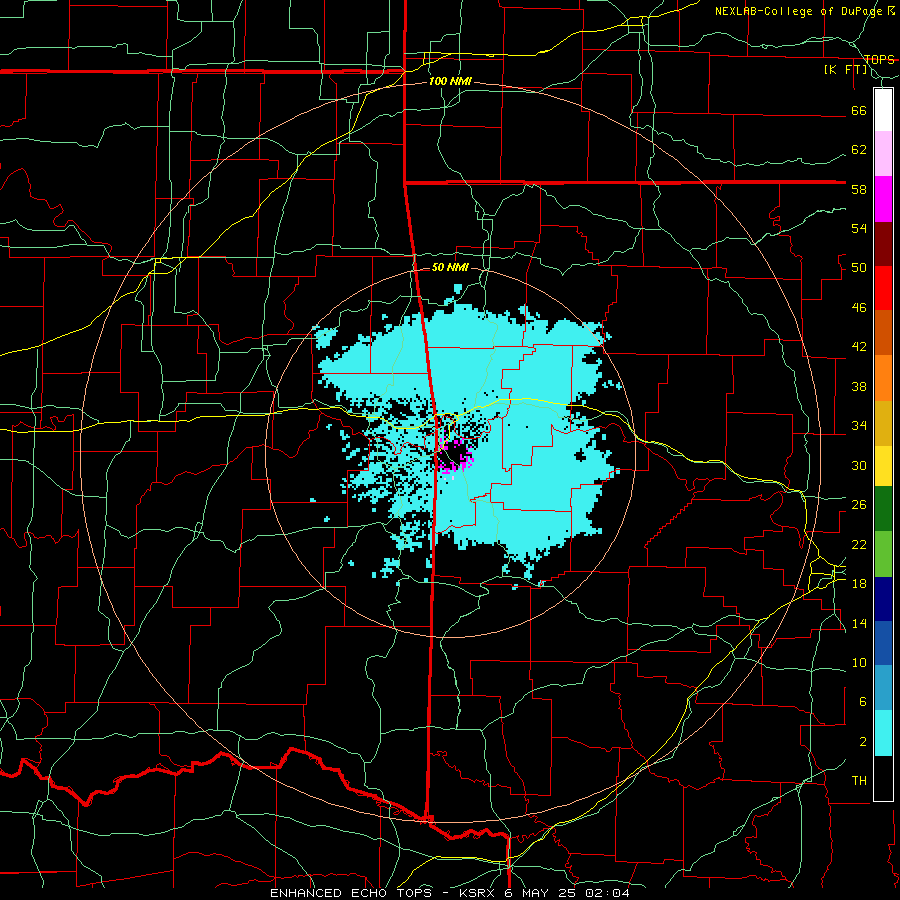Click the dark orange 46 kft legend swatch

[x=883, y=332]
